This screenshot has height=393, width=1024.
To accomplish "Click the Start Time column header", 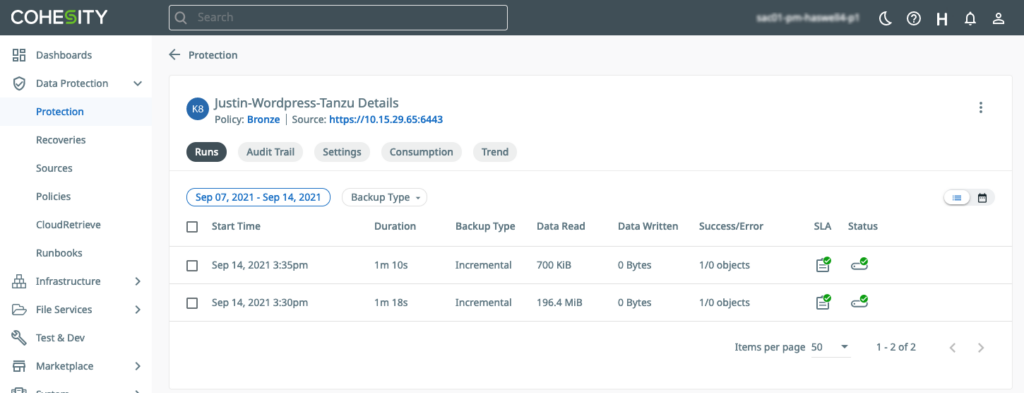I will tap(236, 227).
